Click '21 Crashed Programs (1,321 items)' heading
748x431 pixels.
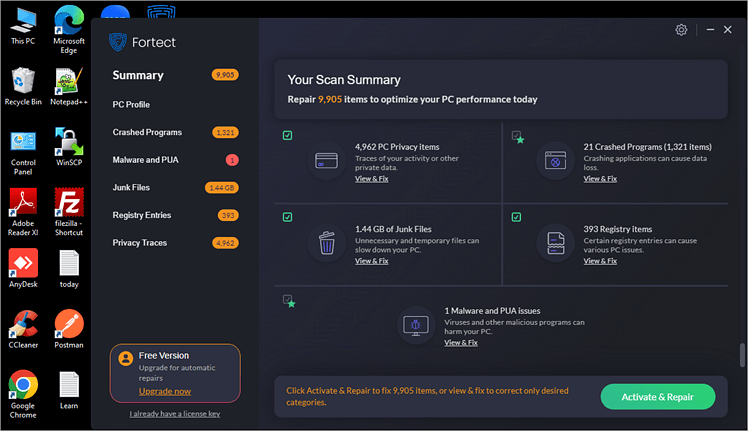(647, 147)
